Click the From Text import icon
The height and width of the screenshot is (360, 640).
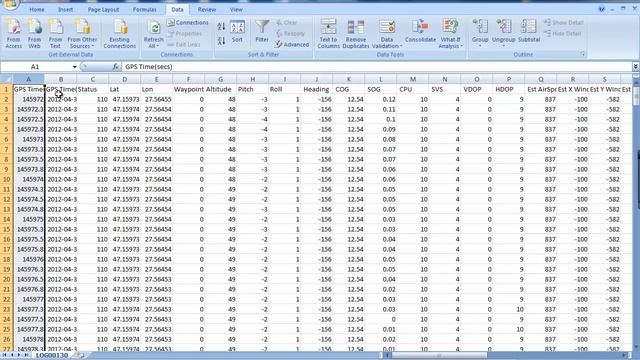point(55,33)
